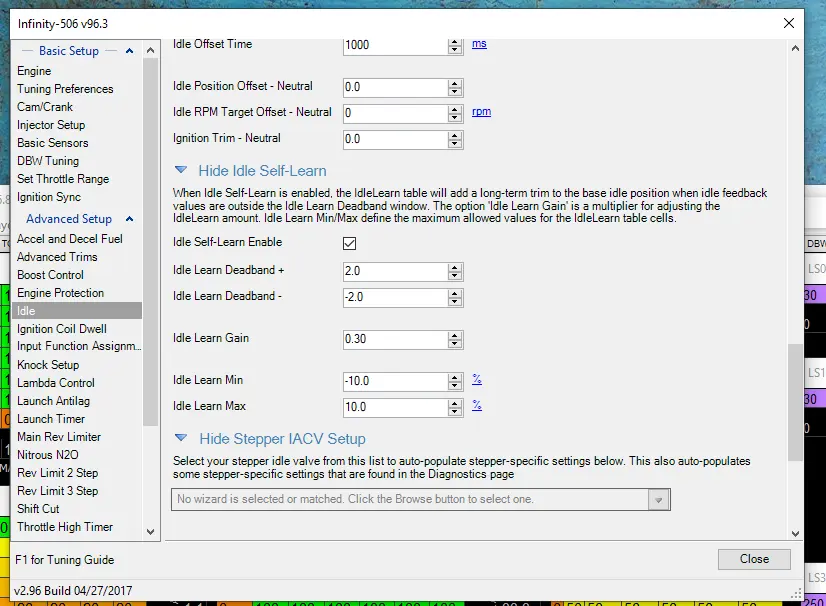Click the Close button
This screenshot has height=606, width=826.
click(x=754, y=559)
